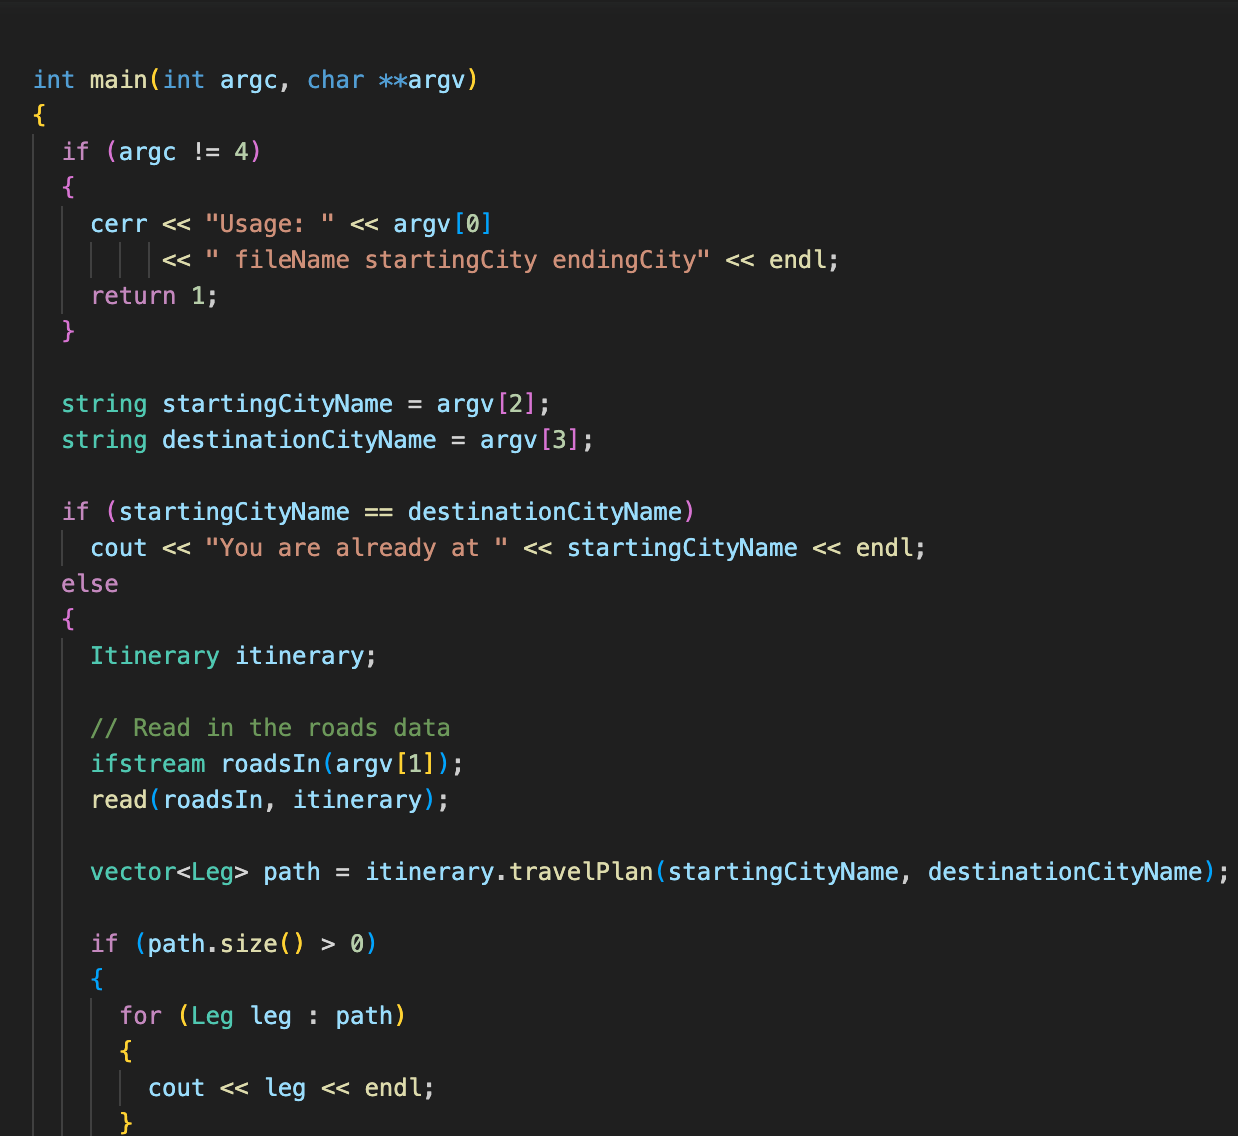The height and width of the screenshot is (1136, 1238).
Task: Click the main function name
Action: point(118,79)
